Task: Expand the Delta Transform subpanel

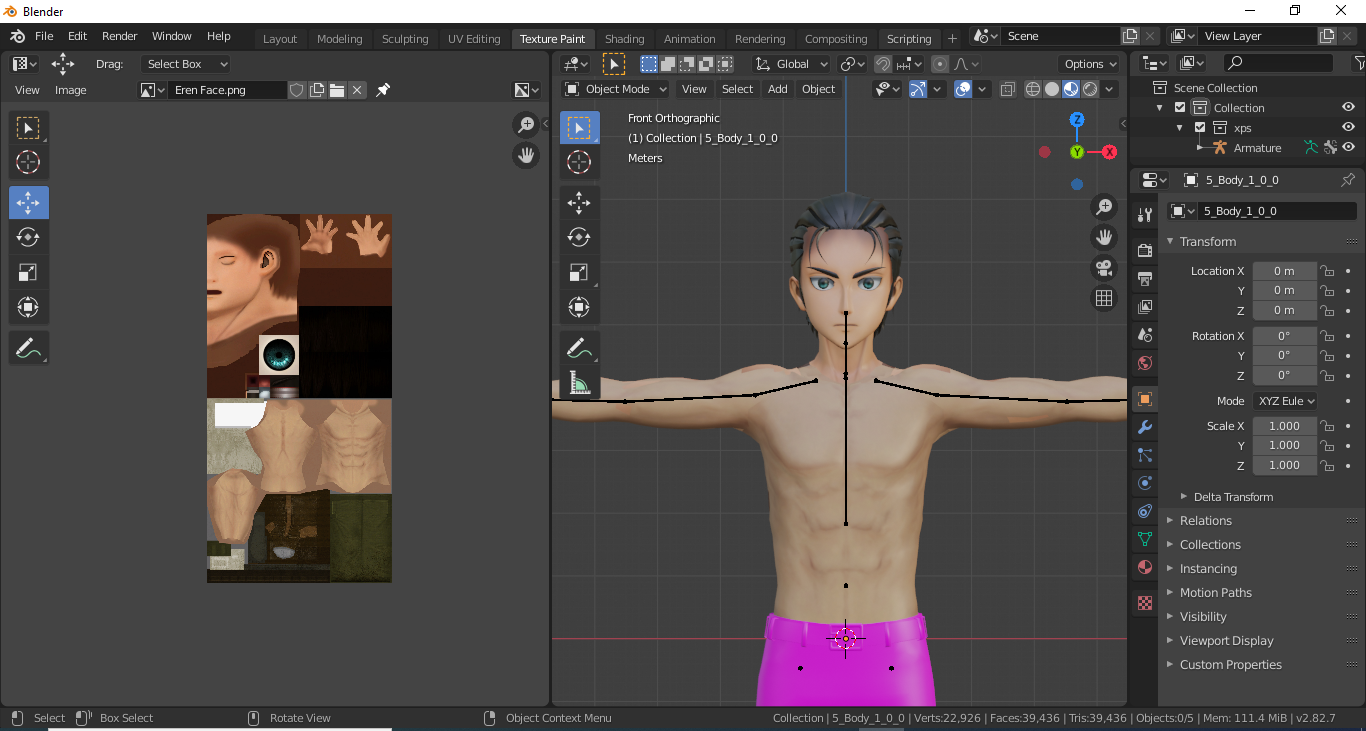Action: pos(1233,497)
